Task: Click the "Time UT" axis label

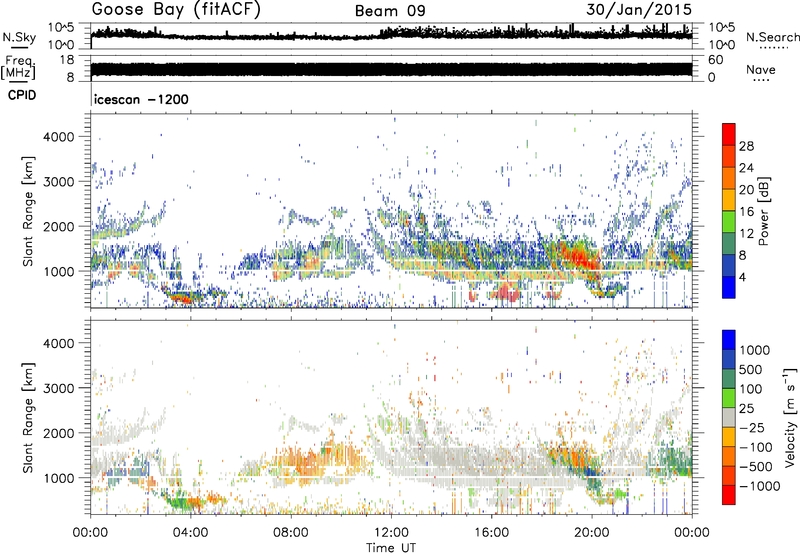Action: pos(391,547)
